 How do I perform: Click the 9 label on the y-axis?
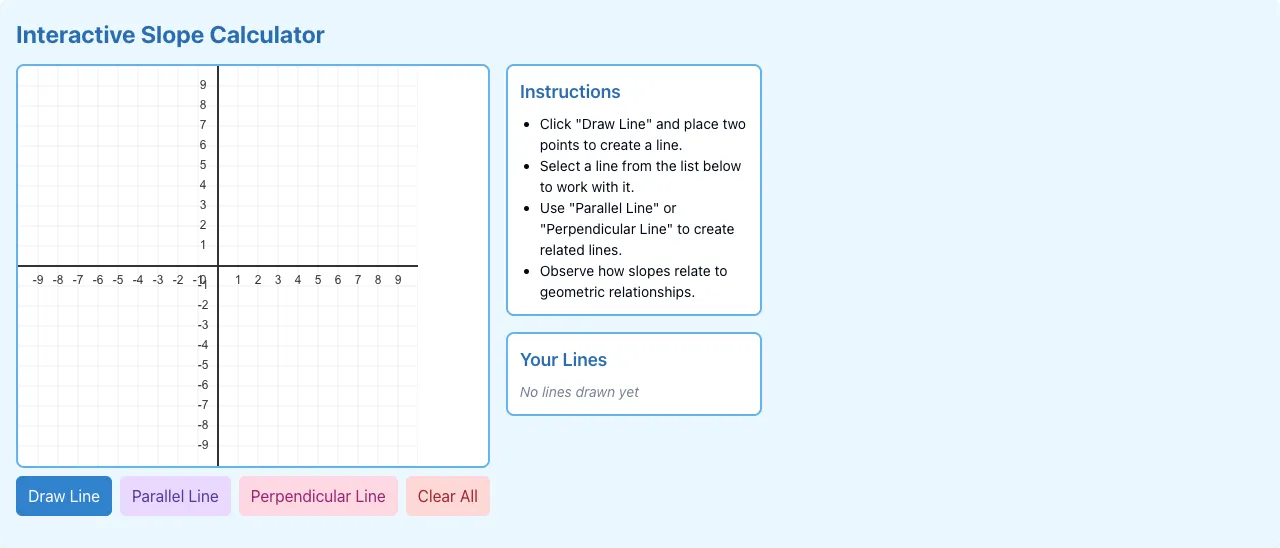tap(203, 85)
